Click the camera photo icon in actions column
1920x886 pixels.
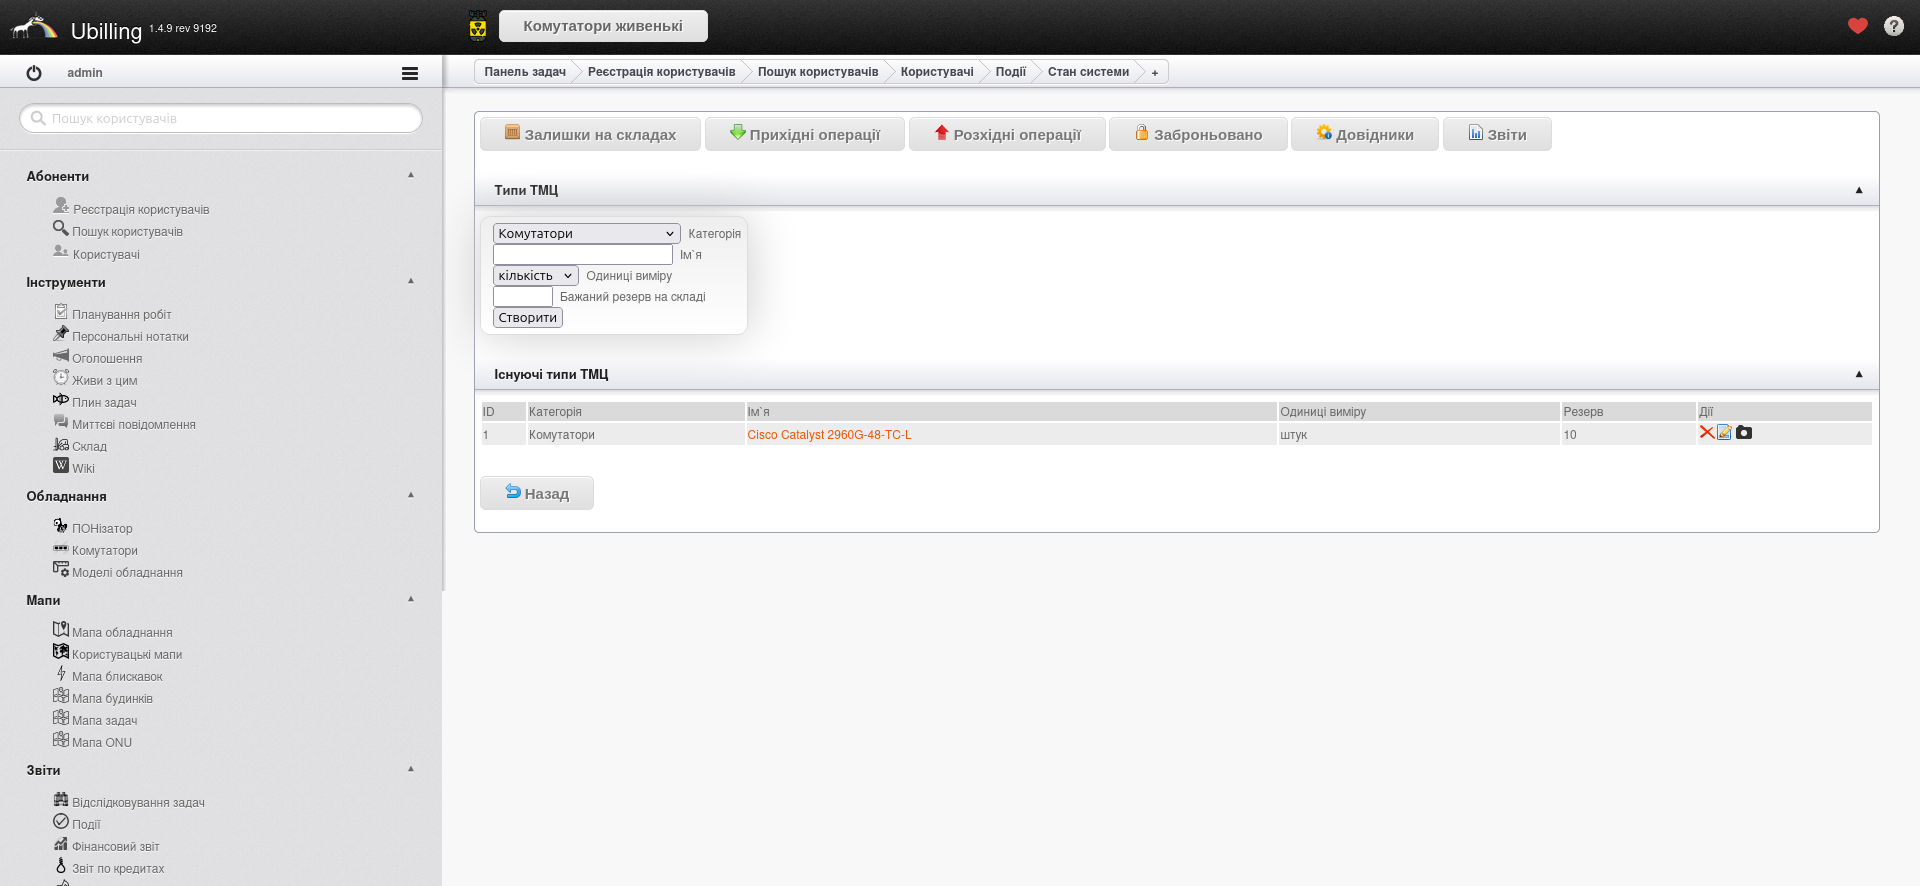click(x=1744, y=432)
